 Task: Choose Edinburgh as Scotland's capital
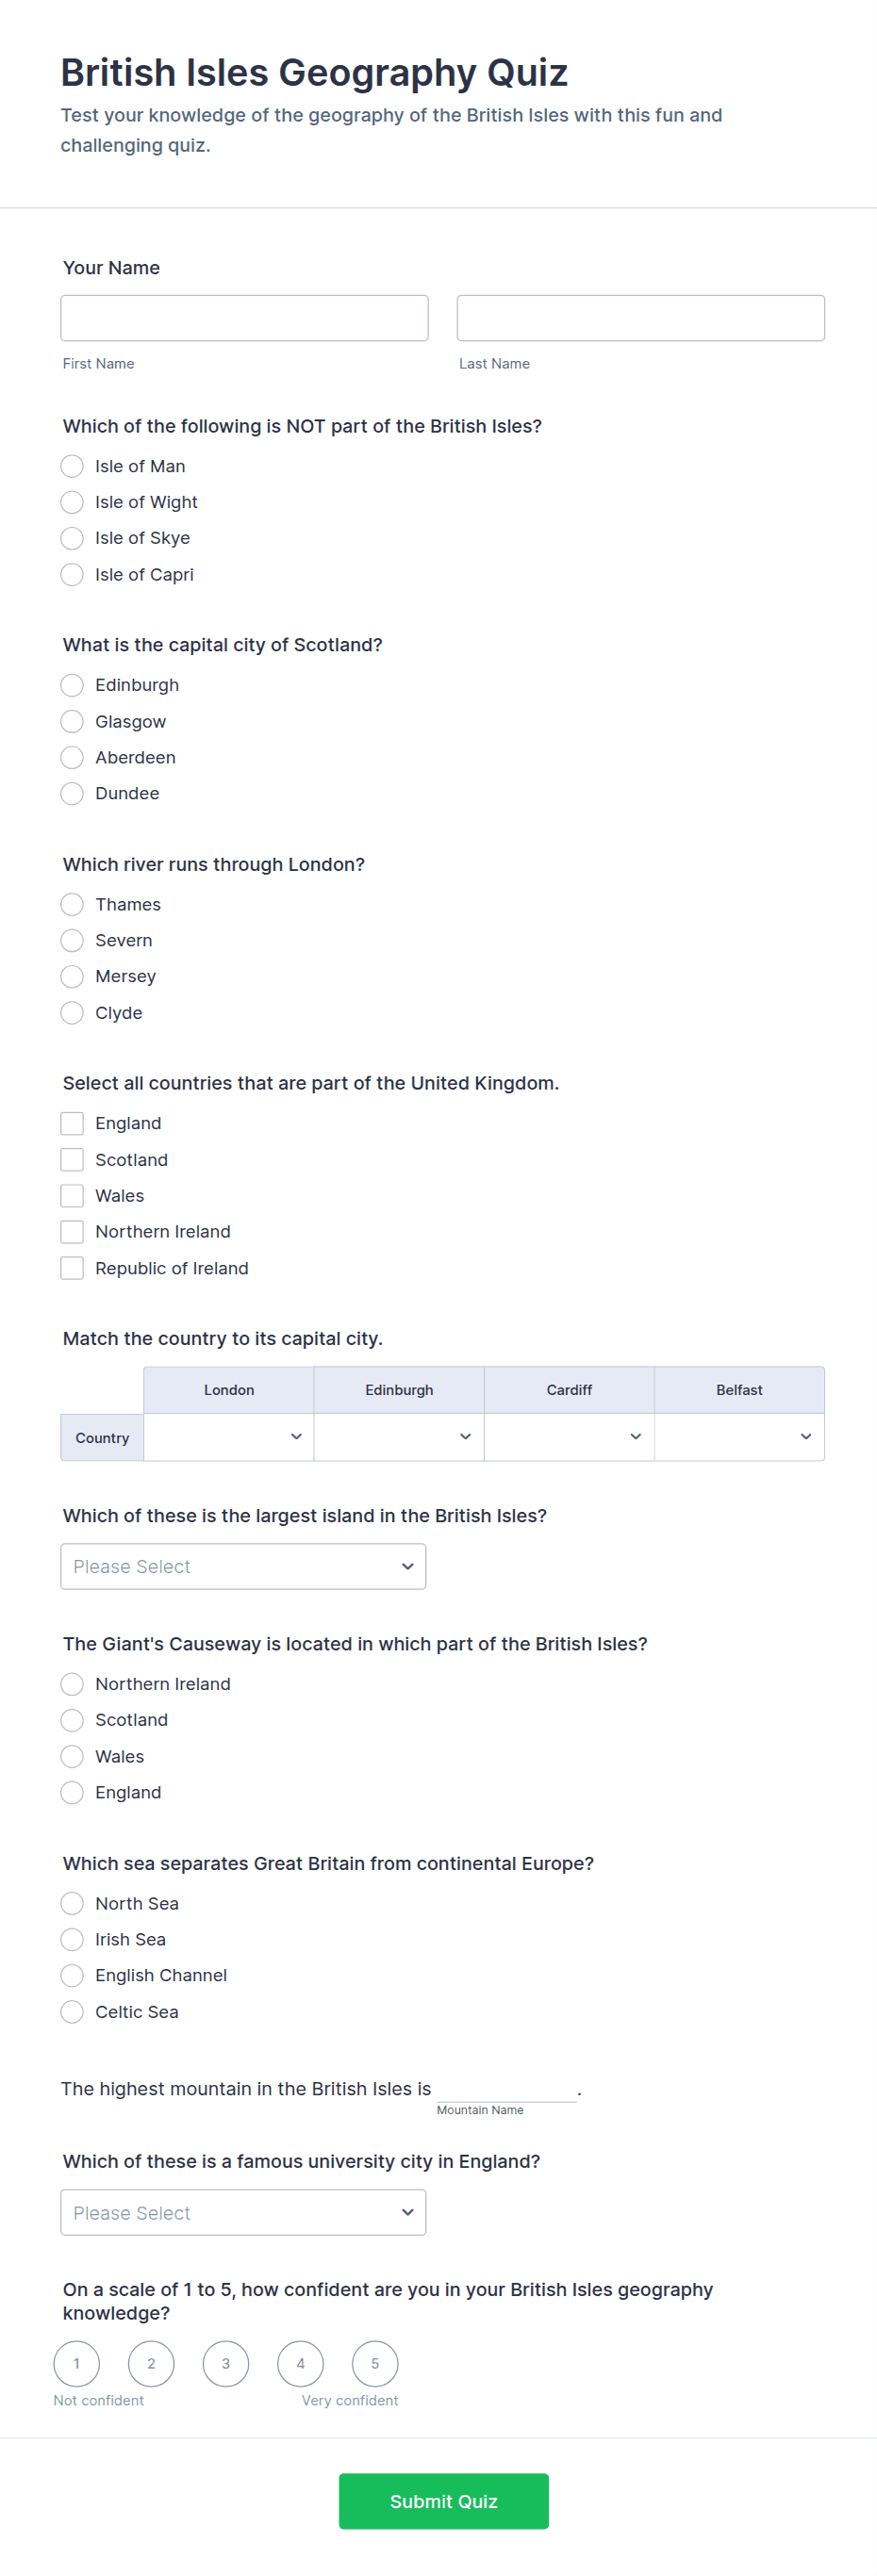72,685
